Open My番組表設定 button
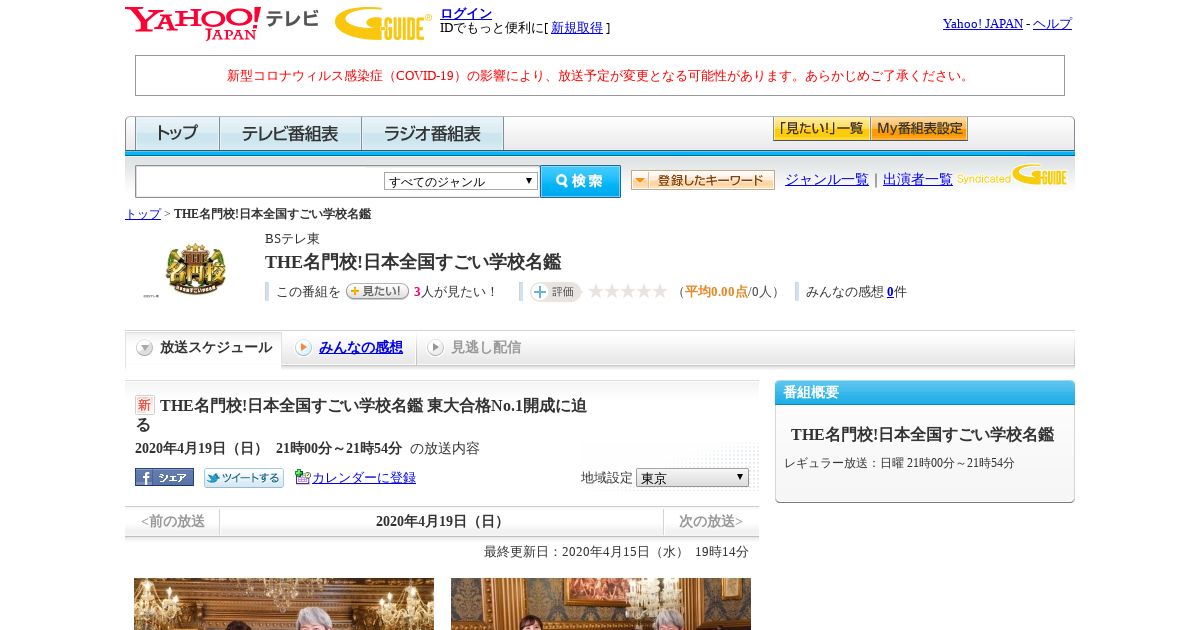 pyautogui.click(x=919, y=129)
